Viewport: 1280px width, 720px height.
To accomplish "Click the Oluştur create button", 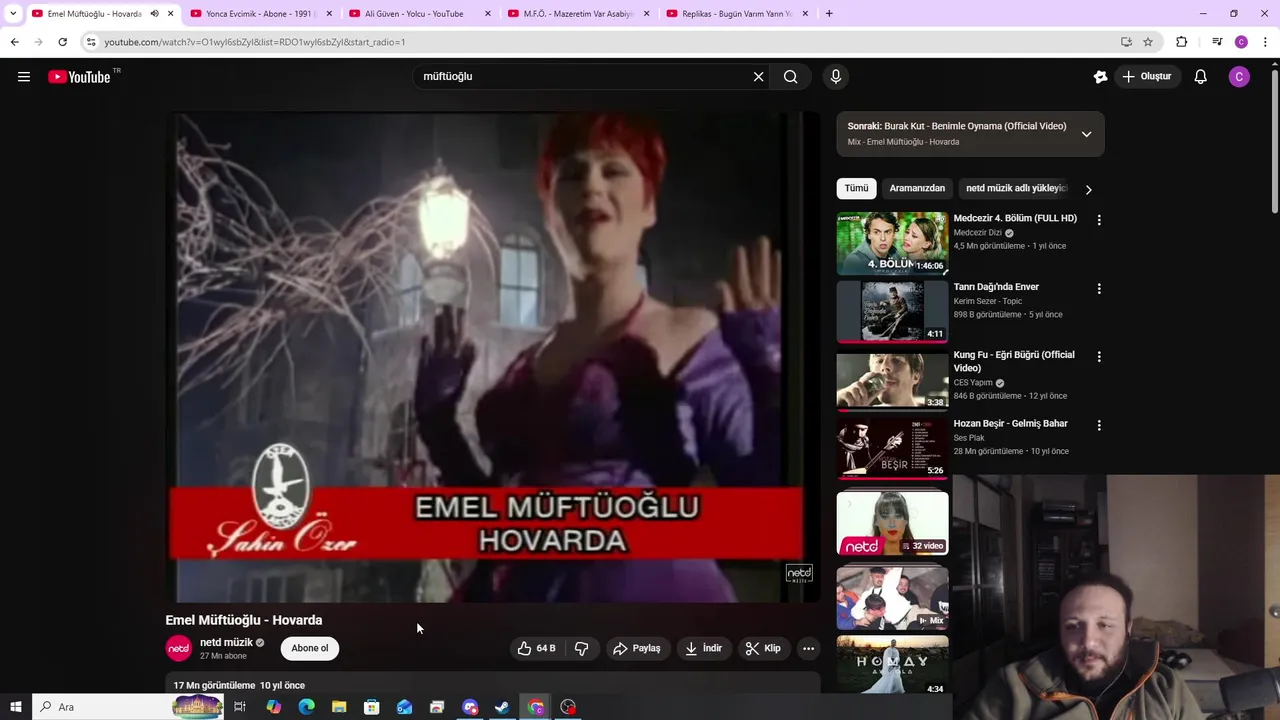I will pyautogui.click(x=1147, y=77).
